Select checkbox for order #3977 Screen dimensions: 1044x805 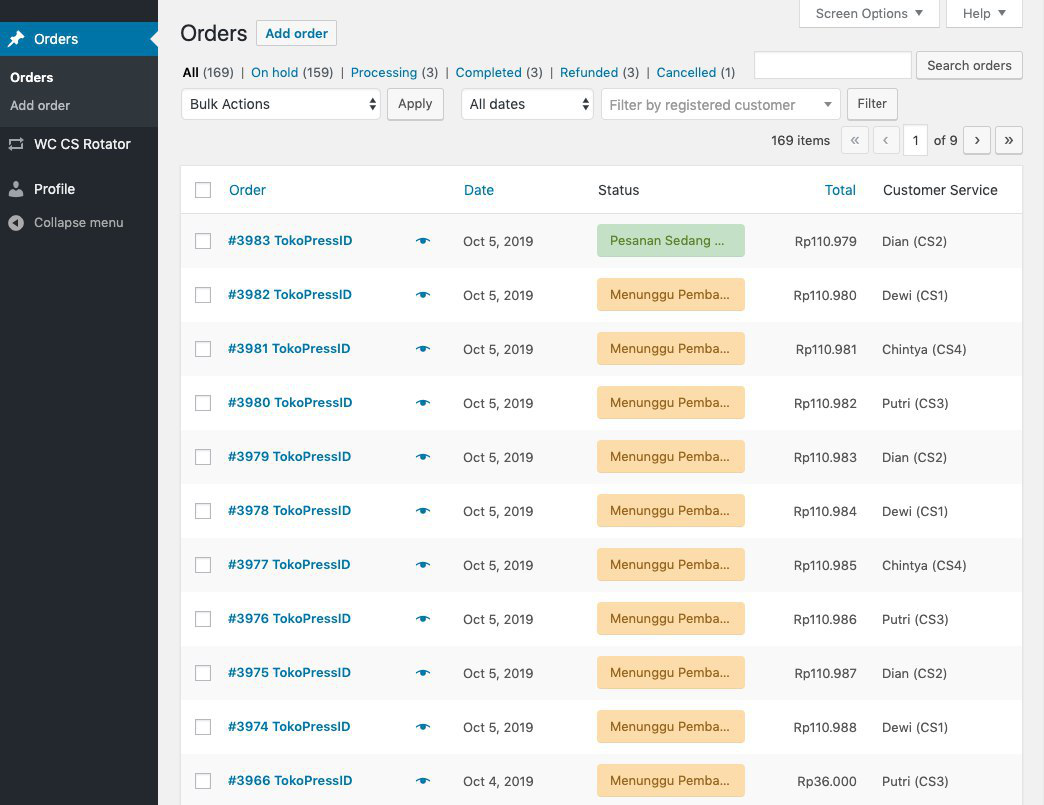pyautogui.click(x=203, y=565)
